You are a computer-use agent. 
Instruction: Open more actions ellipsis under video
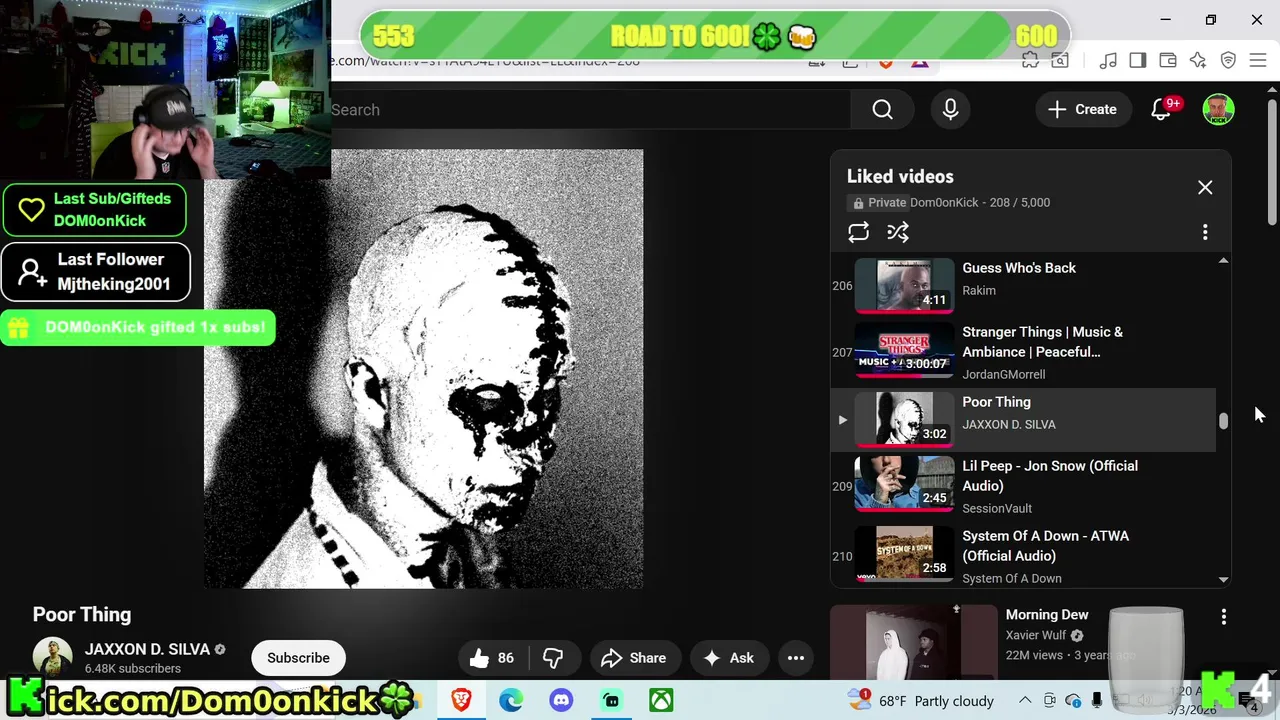point(796,658)
